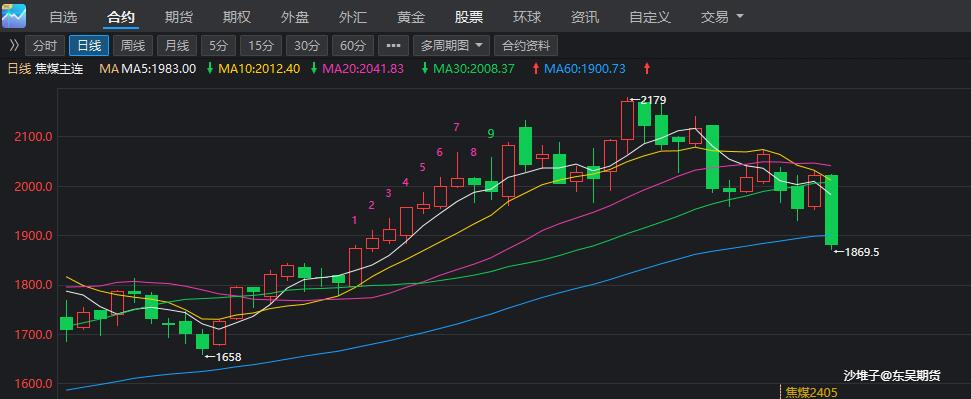Click the red up arrow after MA60
971x399 pixels.
tap(647, 69)
